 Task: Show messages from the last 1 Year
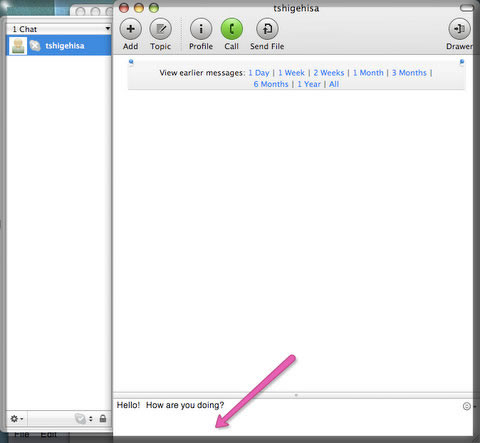[x=309, y=84]
